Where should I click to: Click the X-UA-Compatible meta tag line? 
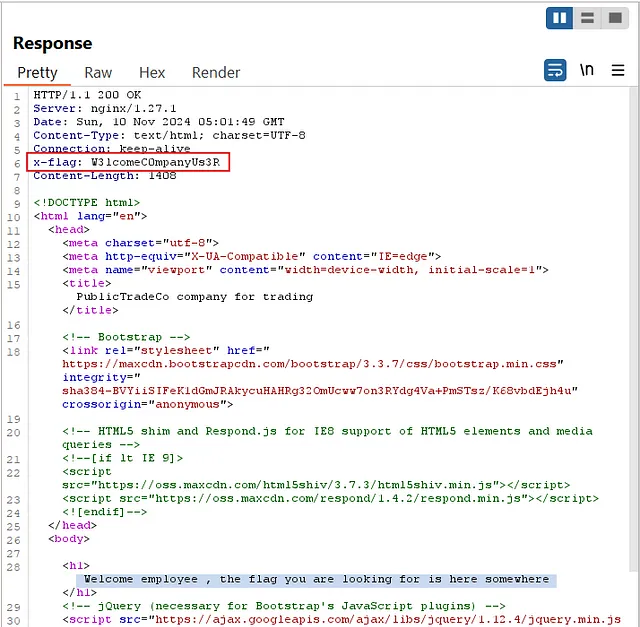tap(251, 256)
